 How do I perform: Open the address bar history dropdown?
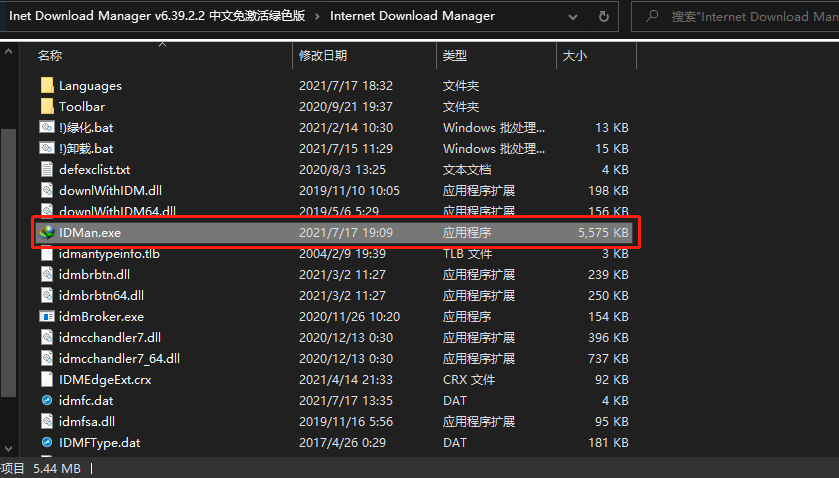[x=573, y=17]
